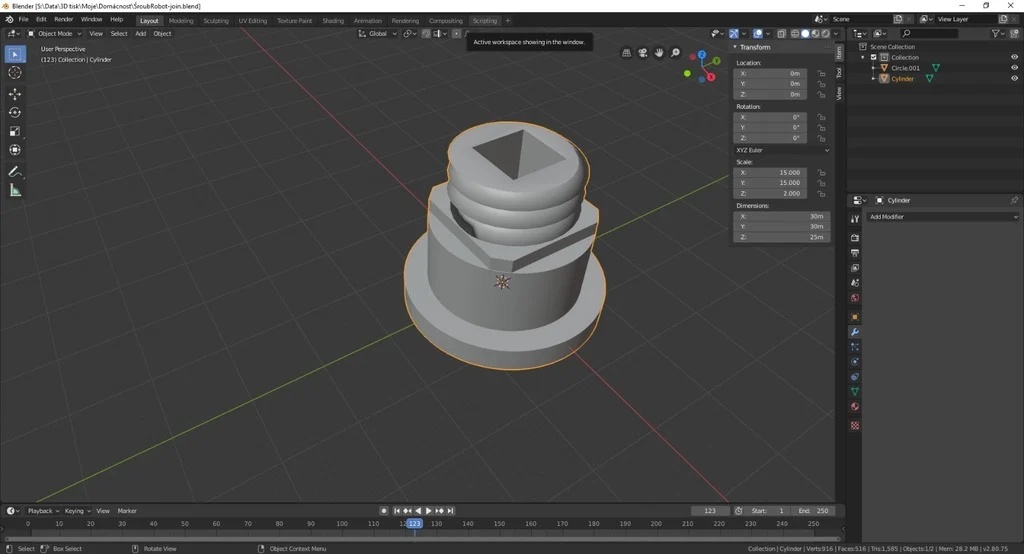1024x554 pixels.
Task: Switch to camera view icon
Action: 643,53
